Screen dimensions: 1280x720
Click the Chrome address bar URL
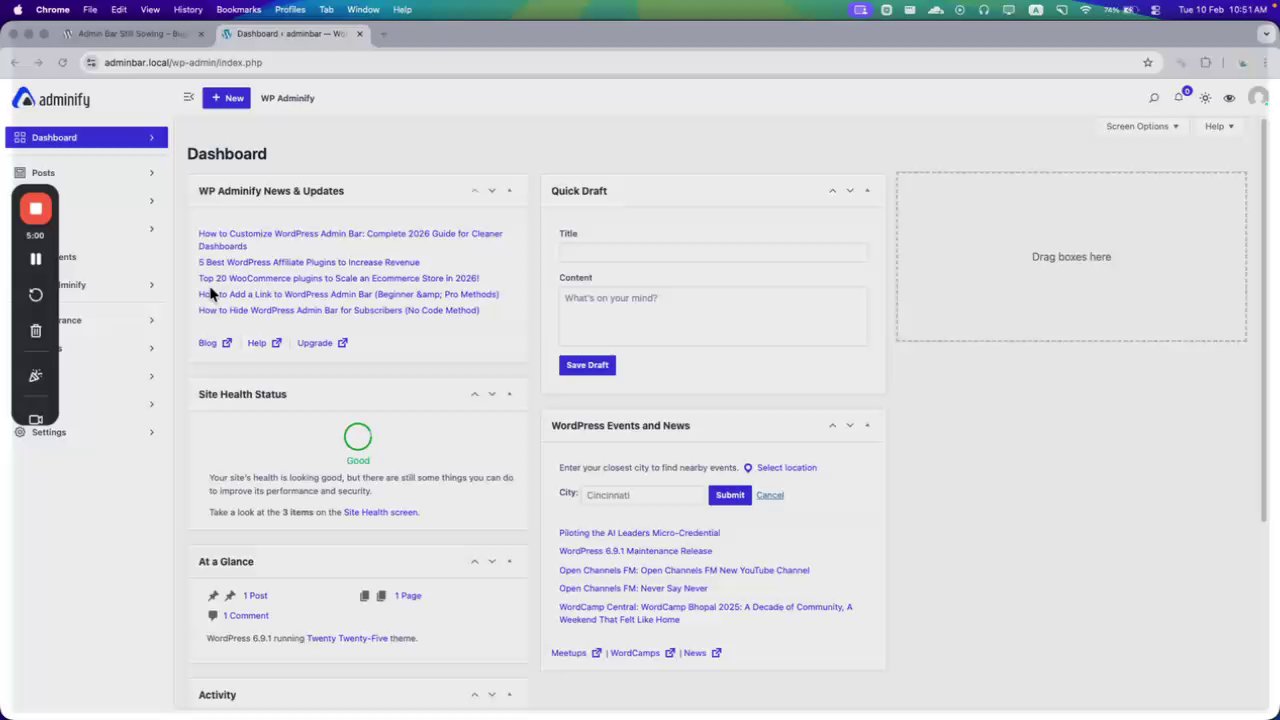(183, 62)
